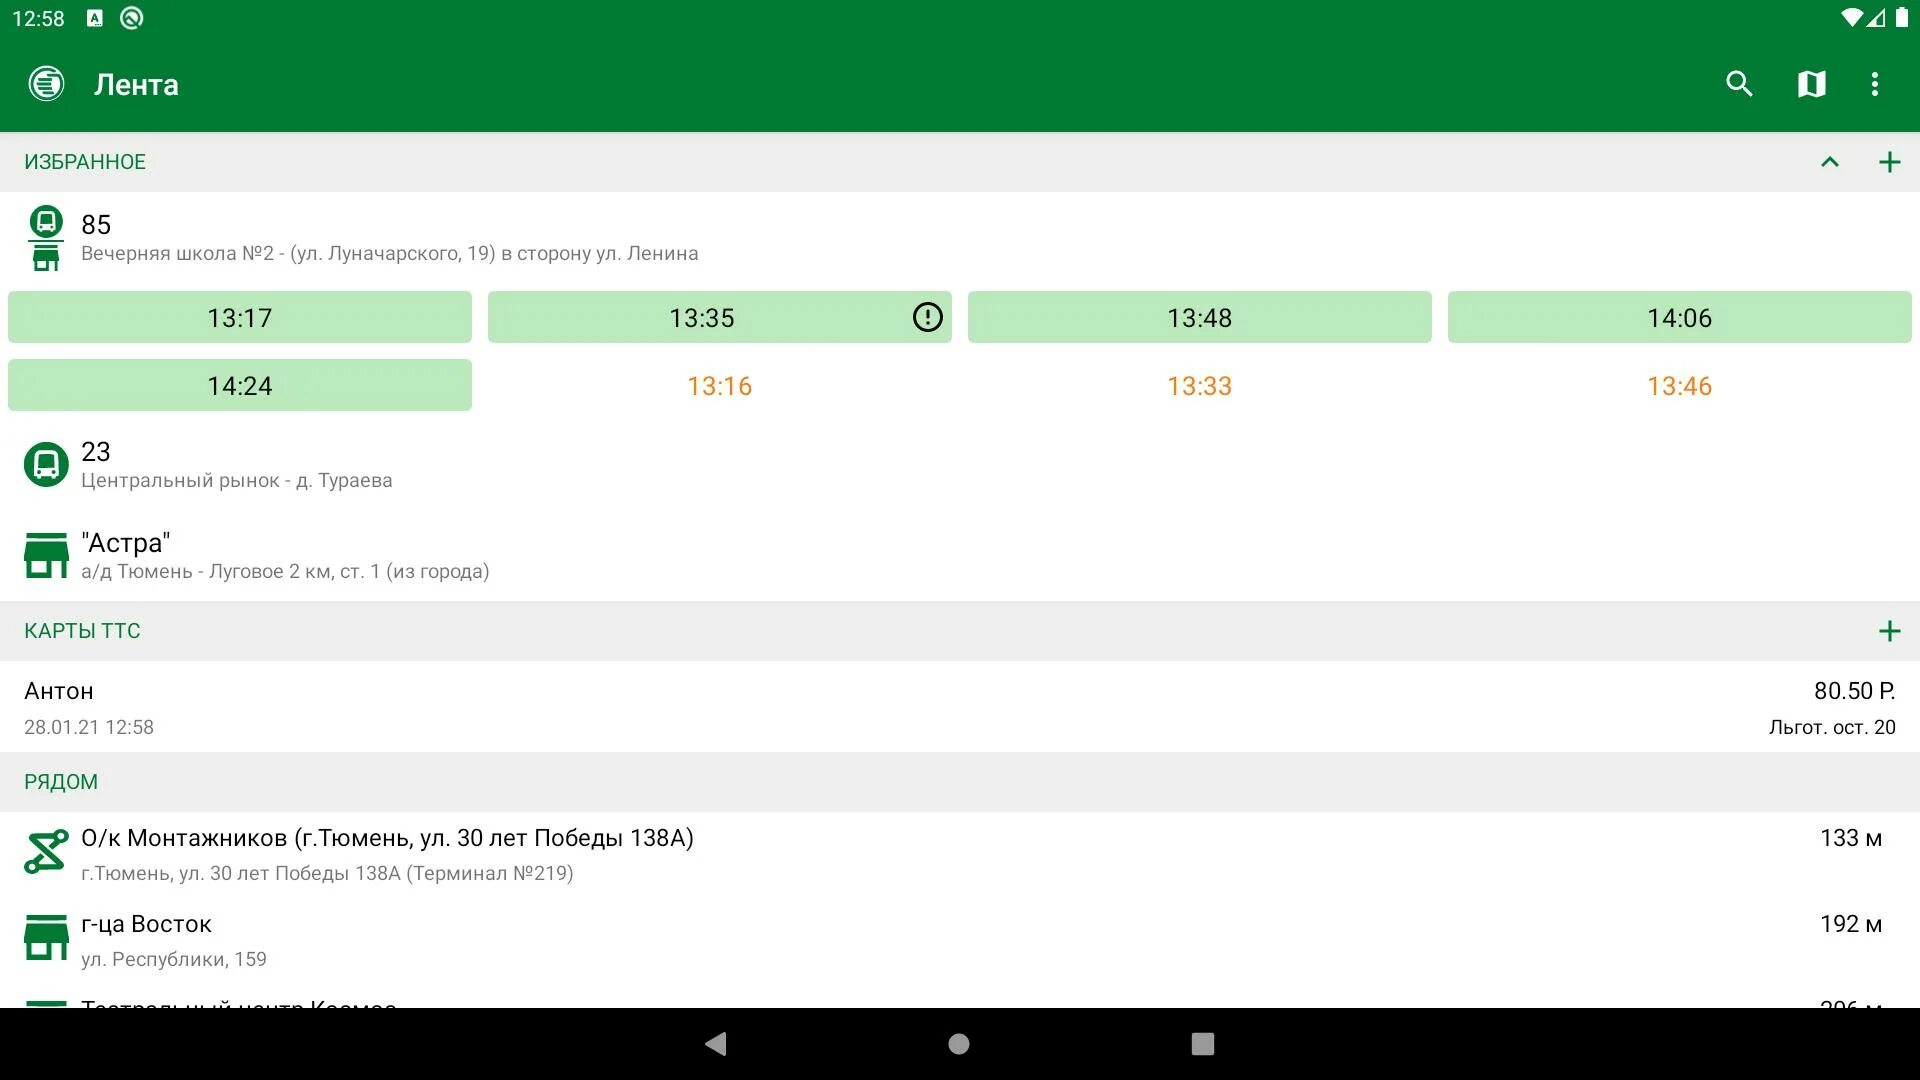Tap bus icon of route 23
This screenshot has width=1920, height=1080.
click(46, 465)
